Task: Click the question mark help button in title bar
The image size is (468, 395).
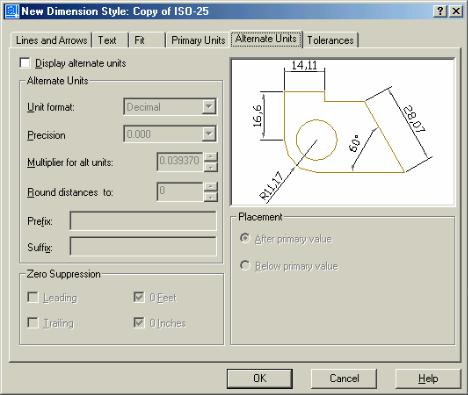Action: pos(440,11)
